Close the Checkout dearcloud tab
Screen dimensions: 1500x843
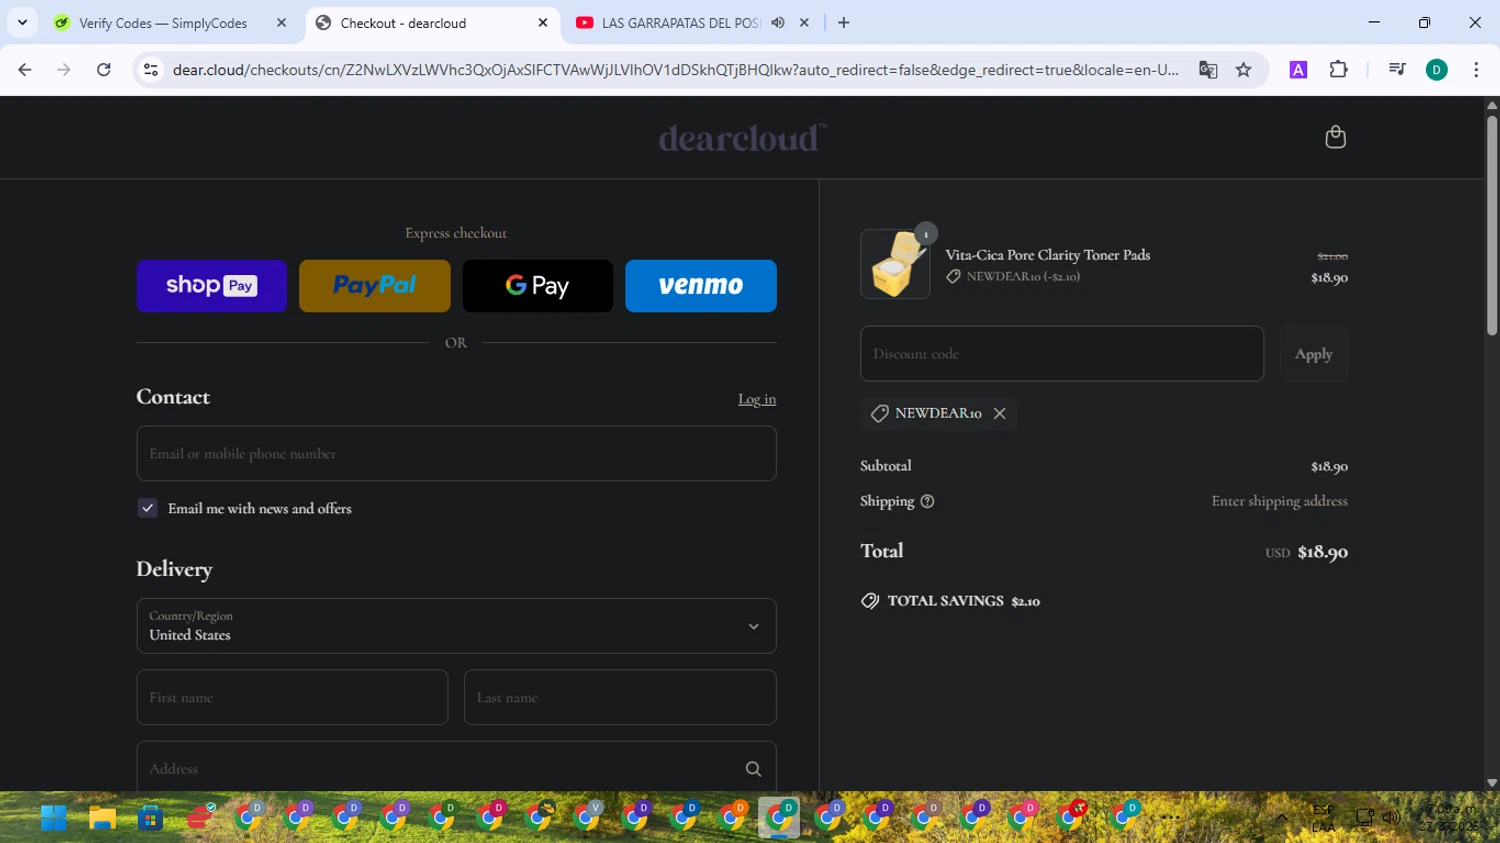pos(543,23)
